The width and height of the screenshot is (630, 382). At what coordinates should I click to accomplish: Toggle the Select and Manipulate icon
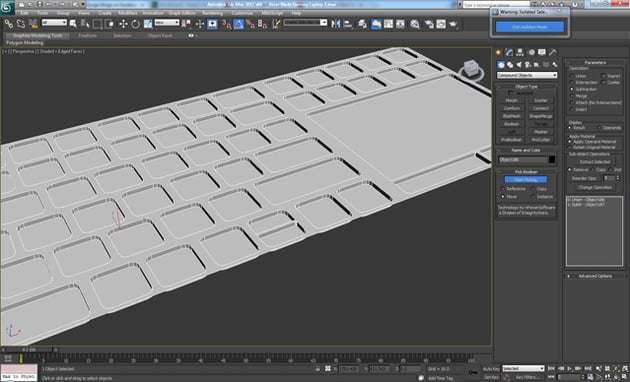tap(200, 24)
